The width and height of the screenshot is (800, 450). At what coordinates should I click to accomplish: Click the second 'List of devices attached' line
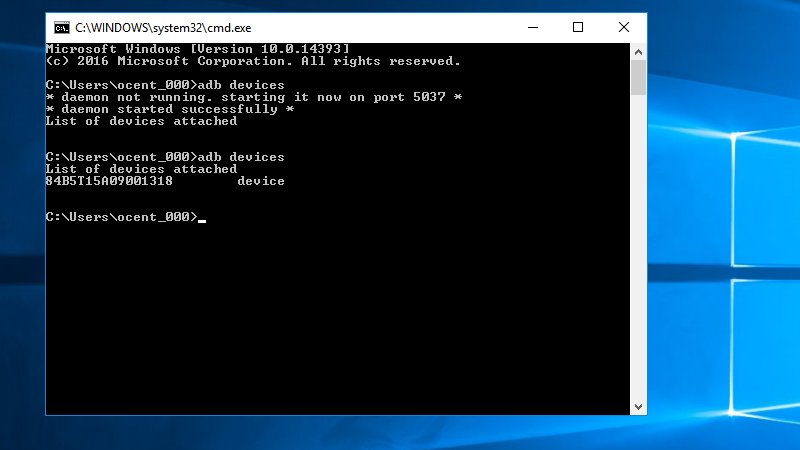coord(141,169)
